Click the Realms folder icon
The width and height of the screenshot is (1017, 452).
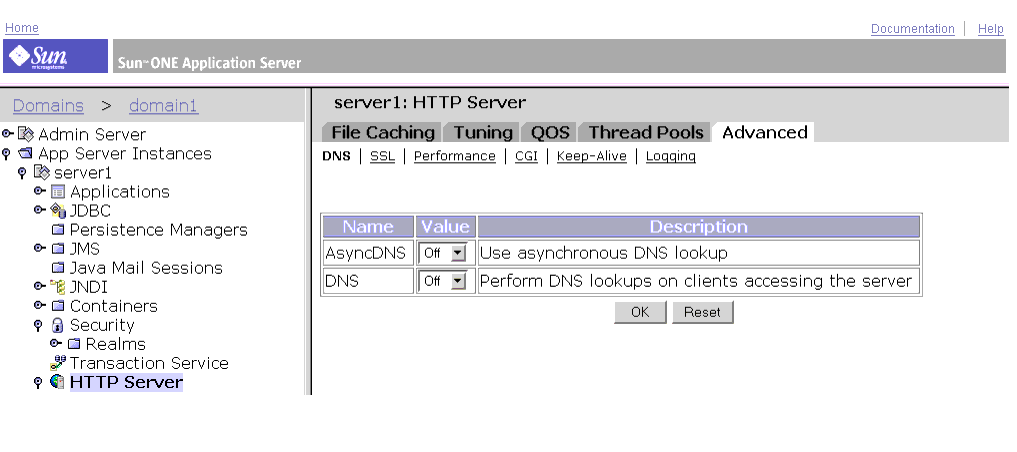[x=74, y=344]
